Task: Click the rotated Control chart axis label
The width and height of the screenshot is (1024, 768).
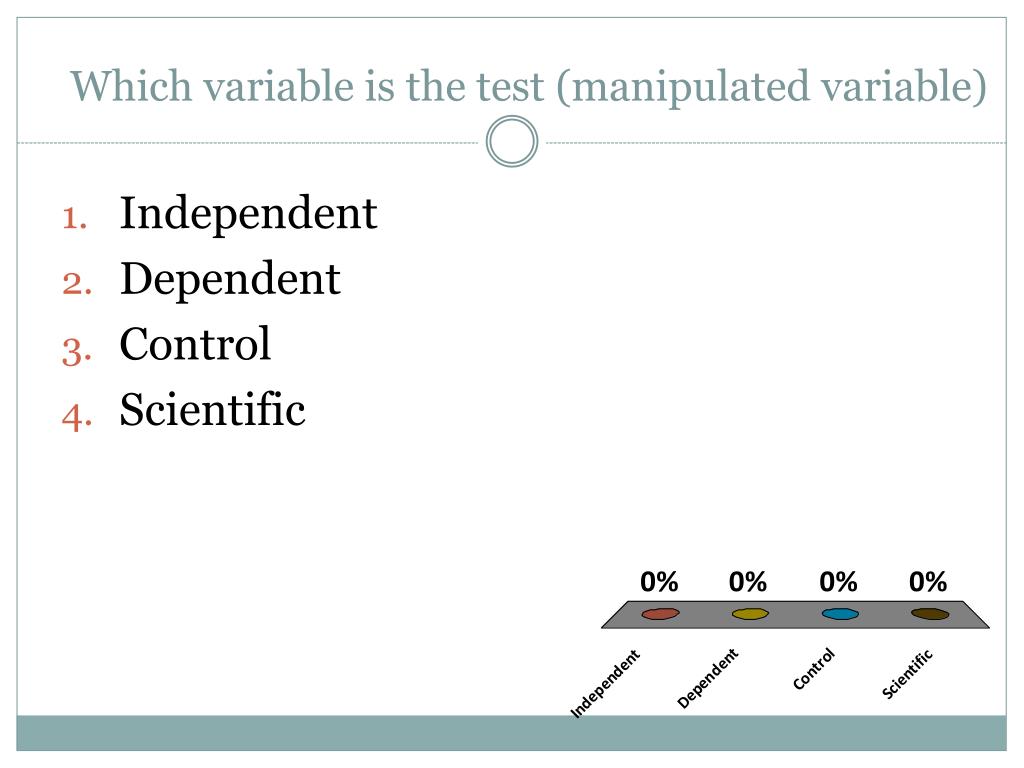Action: tap(813, 669)
